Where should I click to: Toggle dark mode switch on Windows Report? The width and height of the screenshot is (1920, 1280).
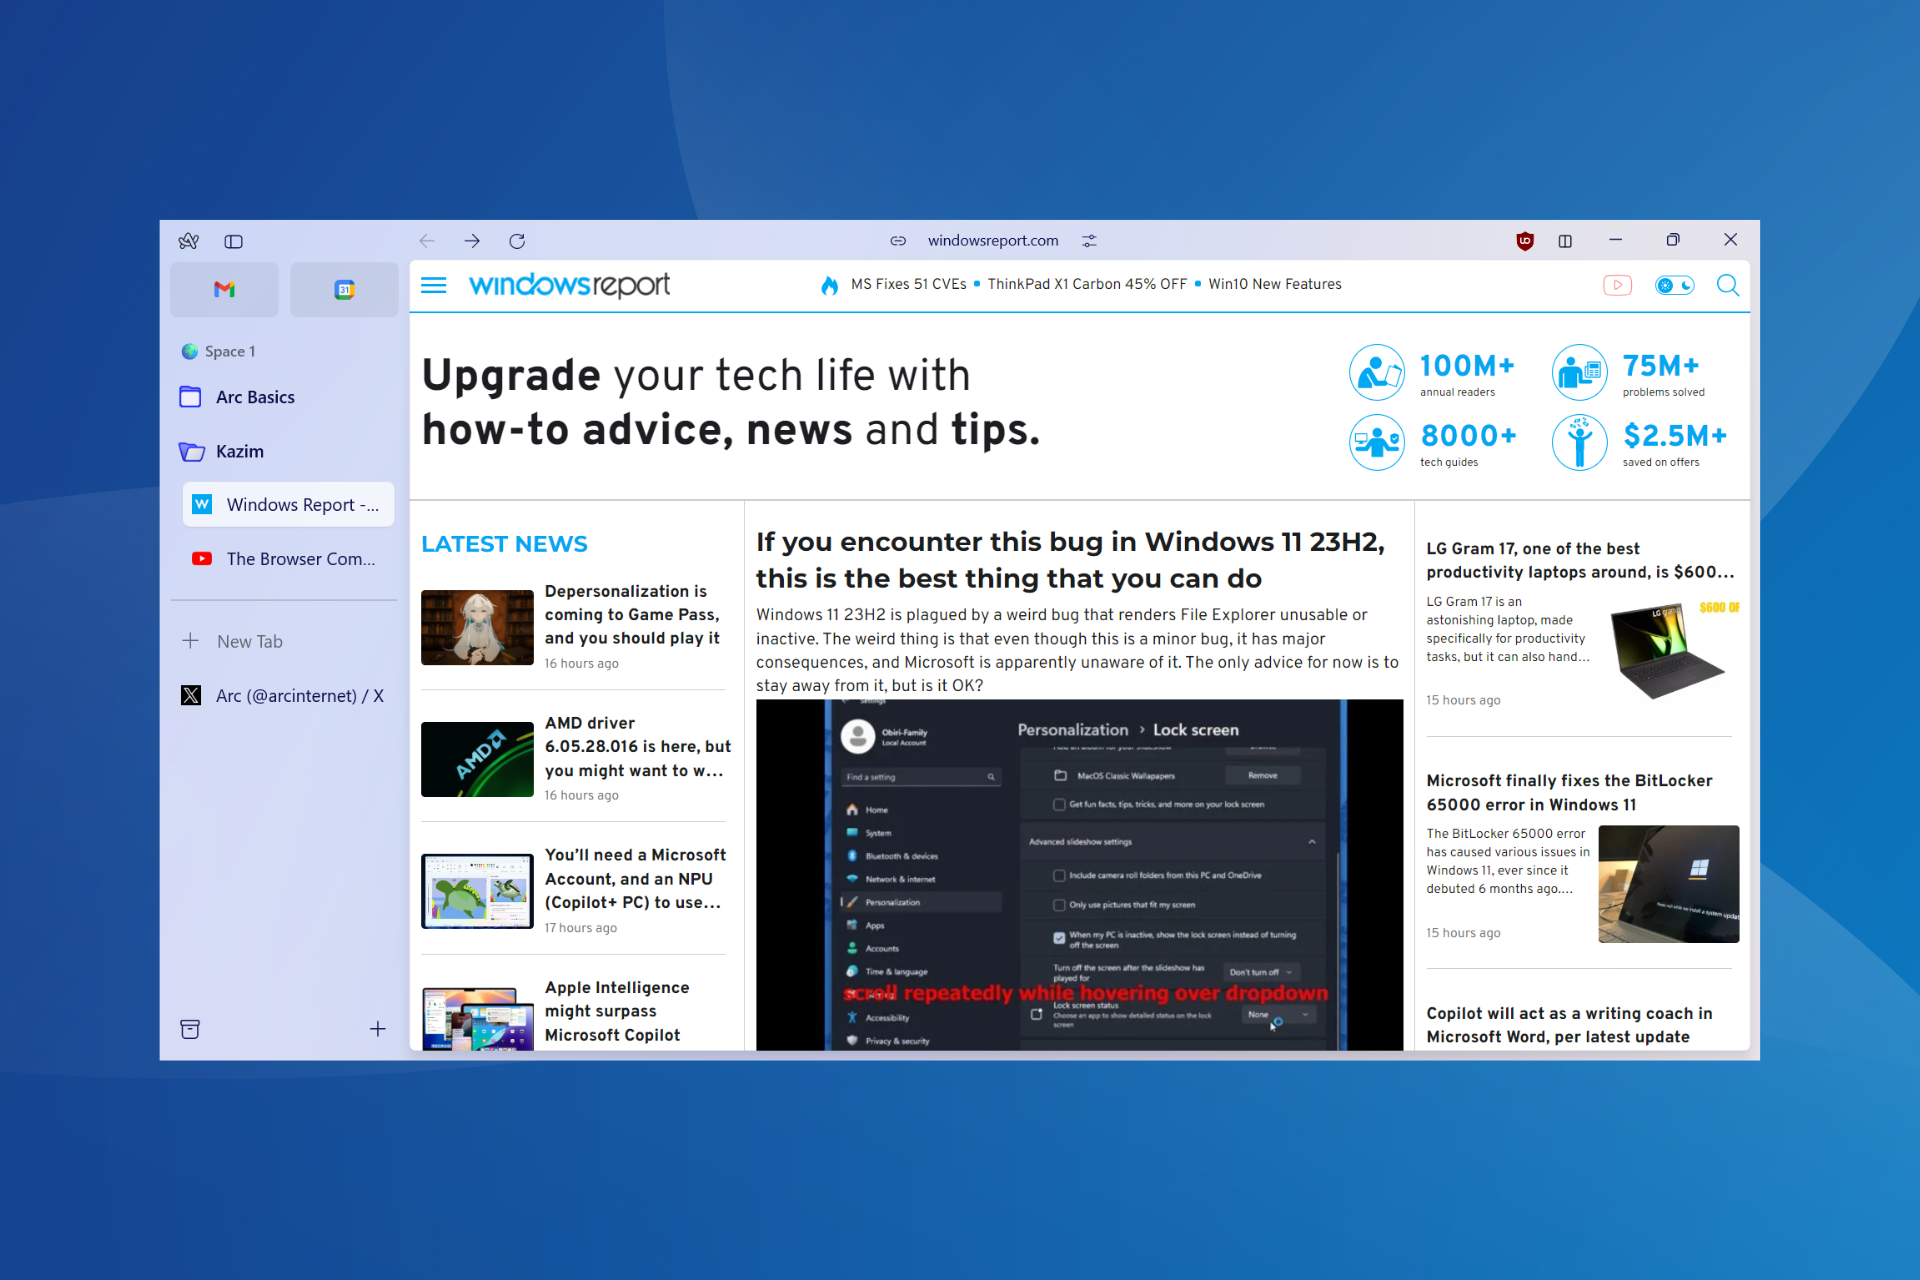pyautogui.click(x=1675, y=285)
